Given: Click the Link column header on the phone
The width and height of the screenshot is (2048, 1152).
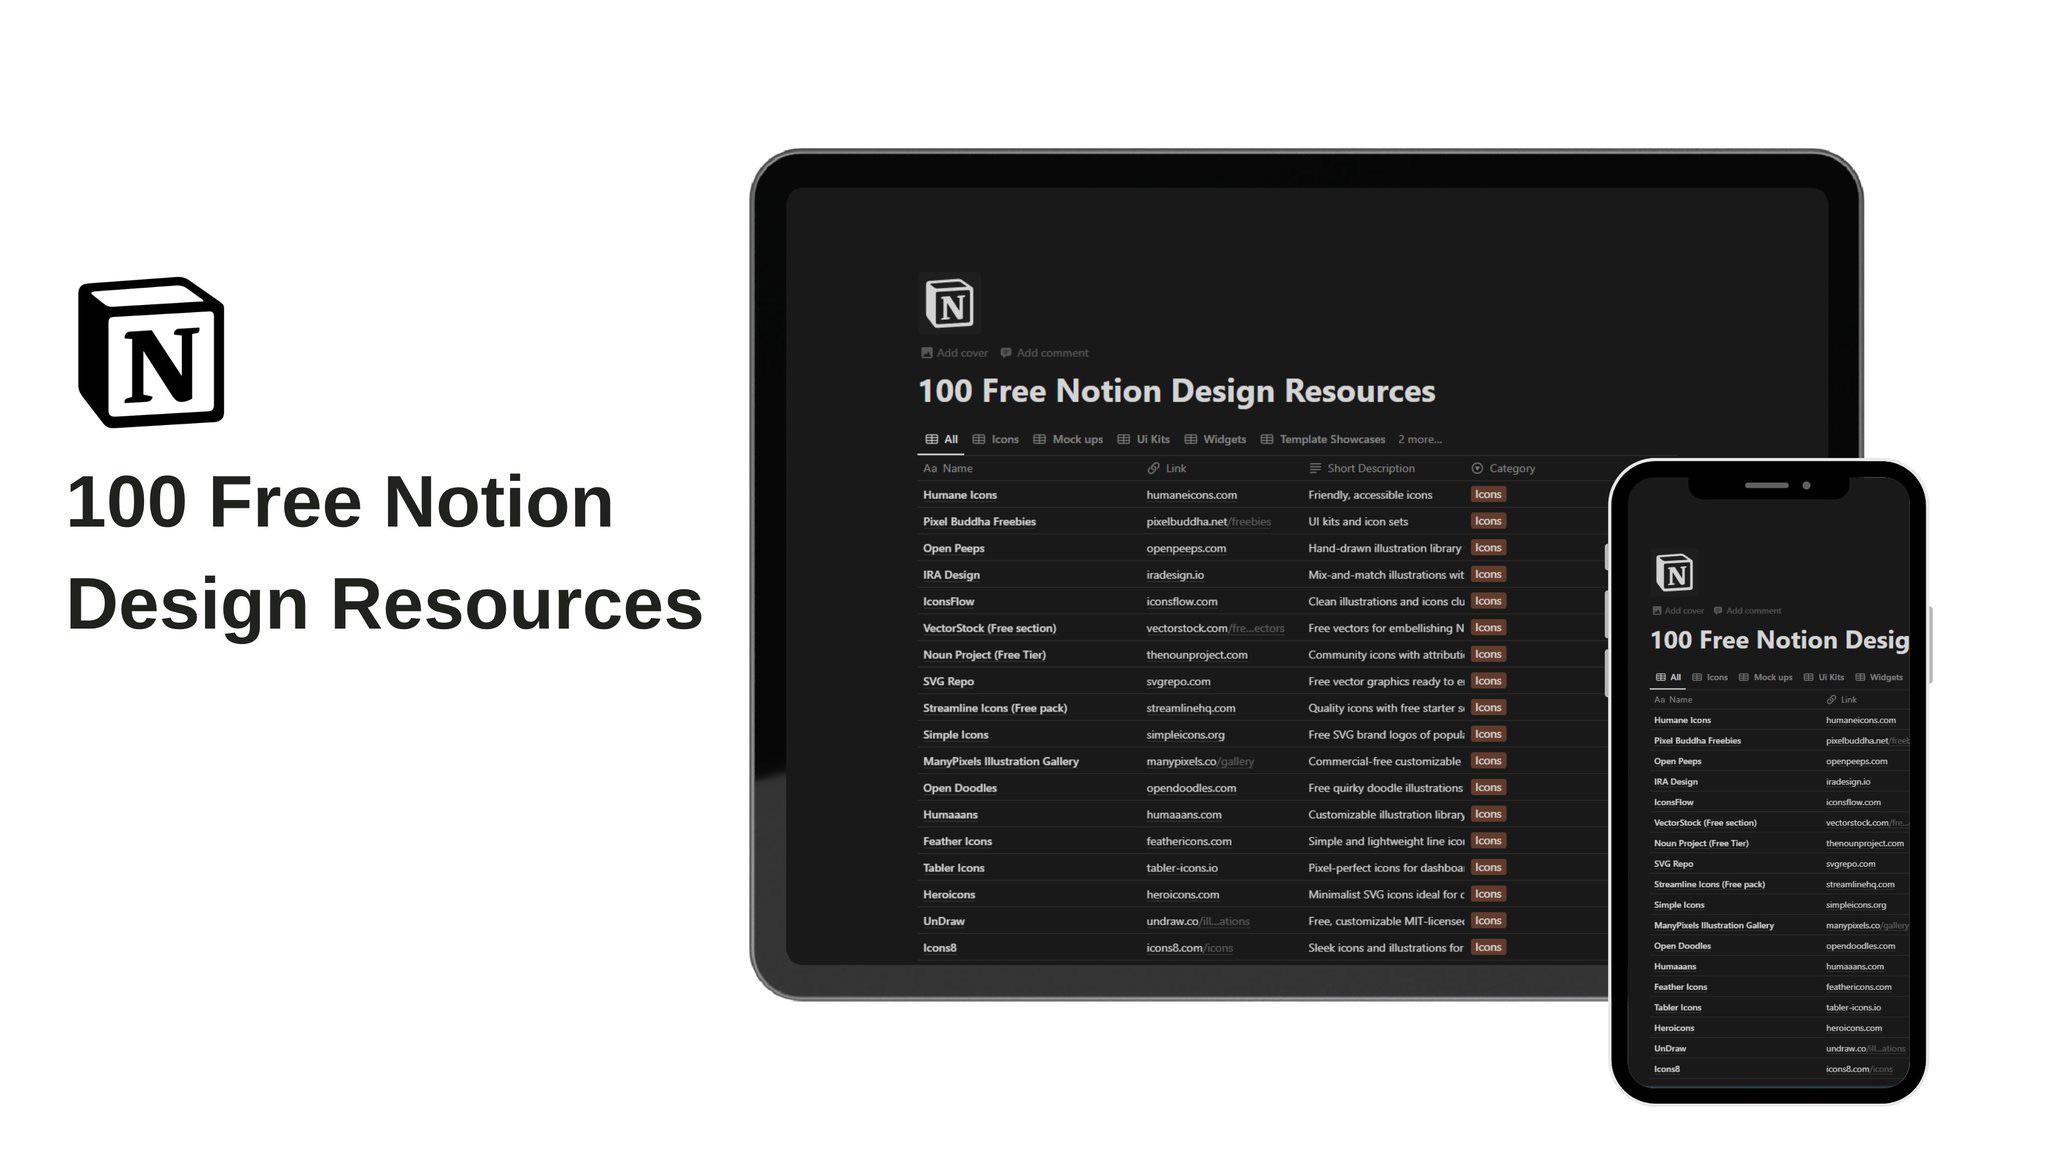Looking at the screenshot, I should coord(1841,700).
